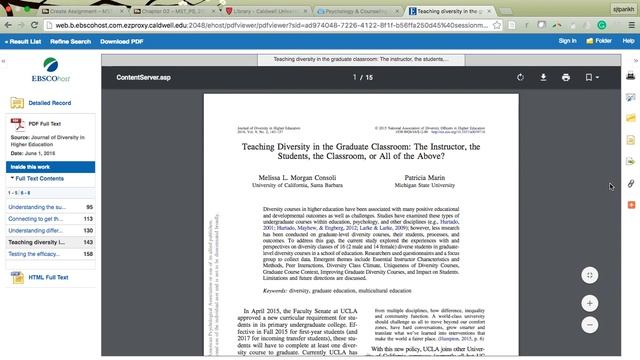This screenshot has width=640, height=360.
Task: Collapse the right tools panel
Action: click(x=636, y=60)
